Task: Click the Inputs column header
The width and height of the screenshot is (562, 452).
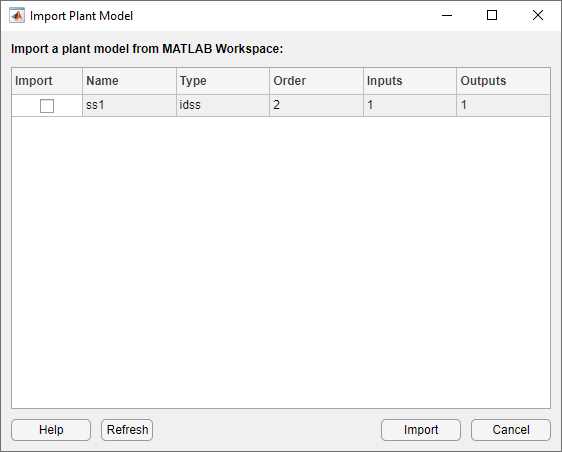Action: 410,81
